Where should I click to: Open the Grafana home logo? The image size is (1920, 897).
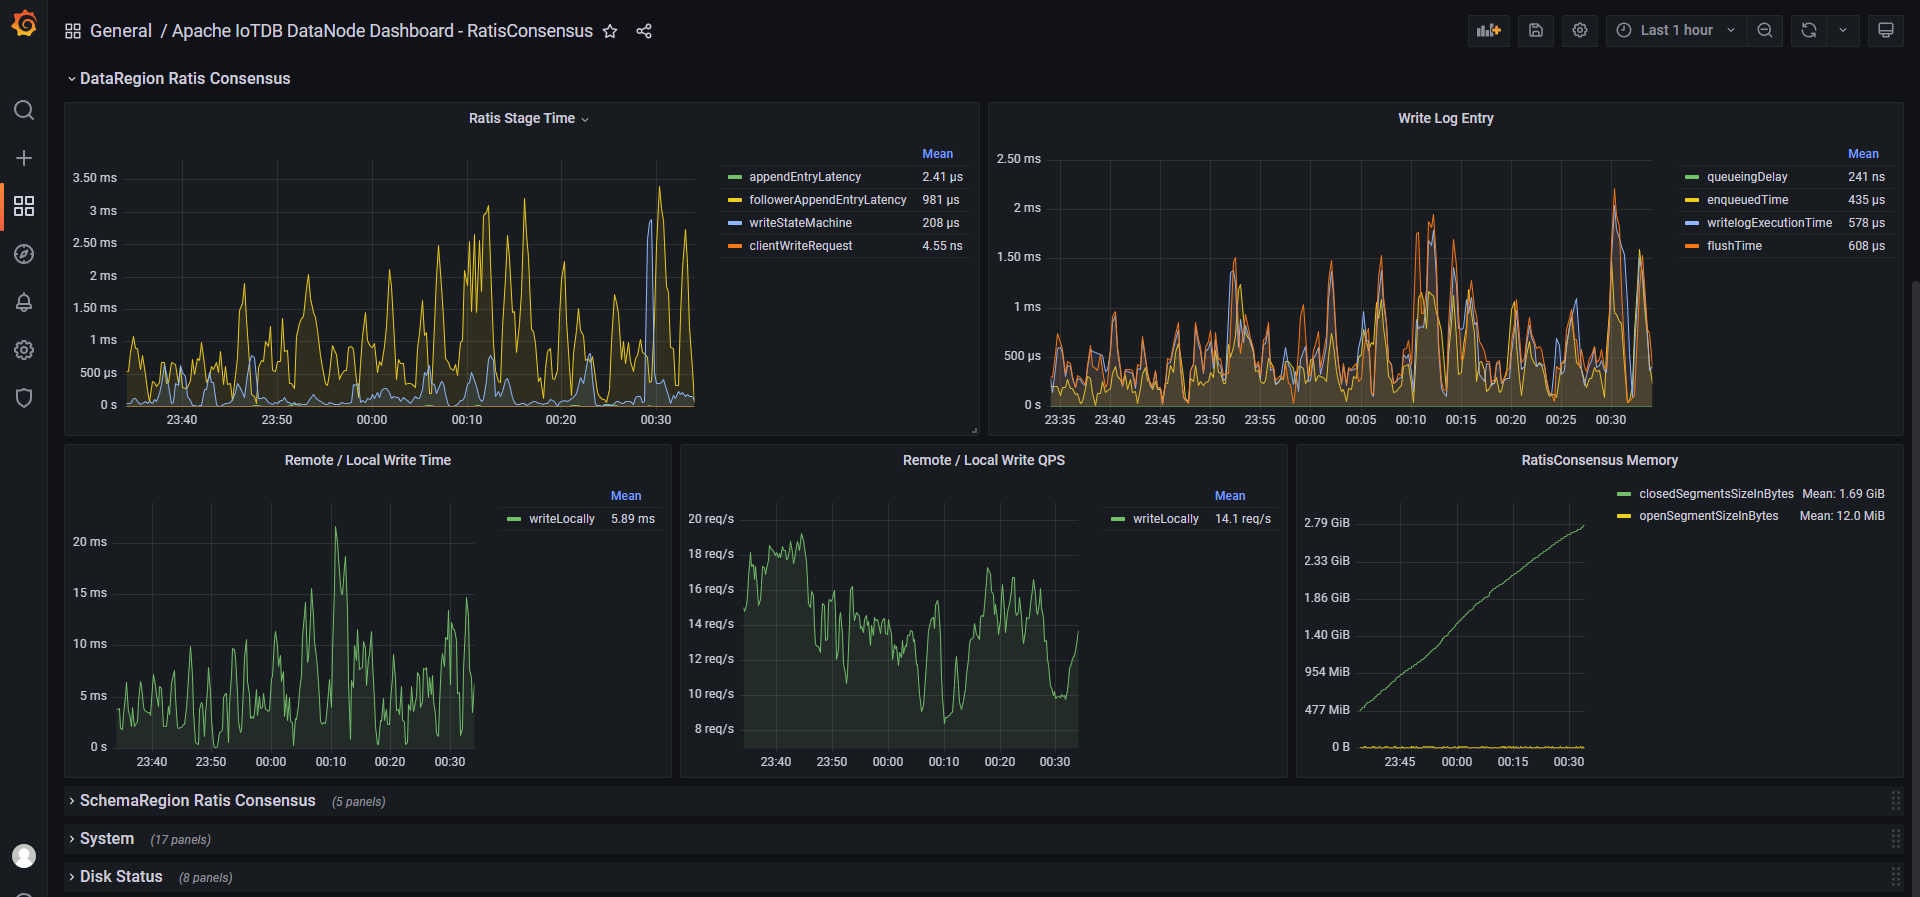point(24,23)
